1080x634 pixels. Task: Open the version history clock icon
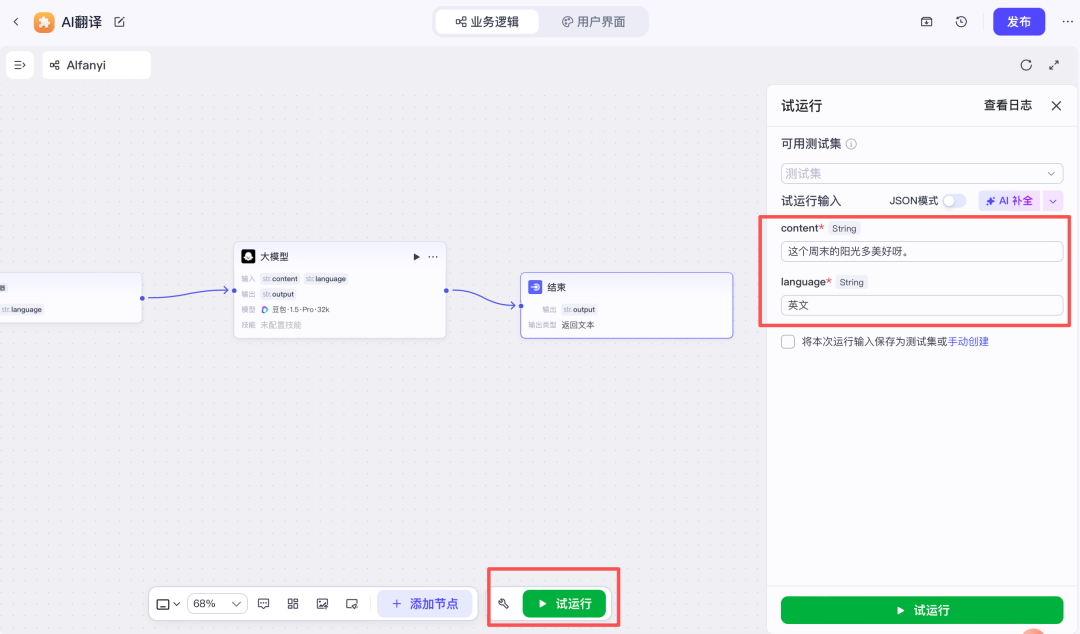[x=961, y=22]
